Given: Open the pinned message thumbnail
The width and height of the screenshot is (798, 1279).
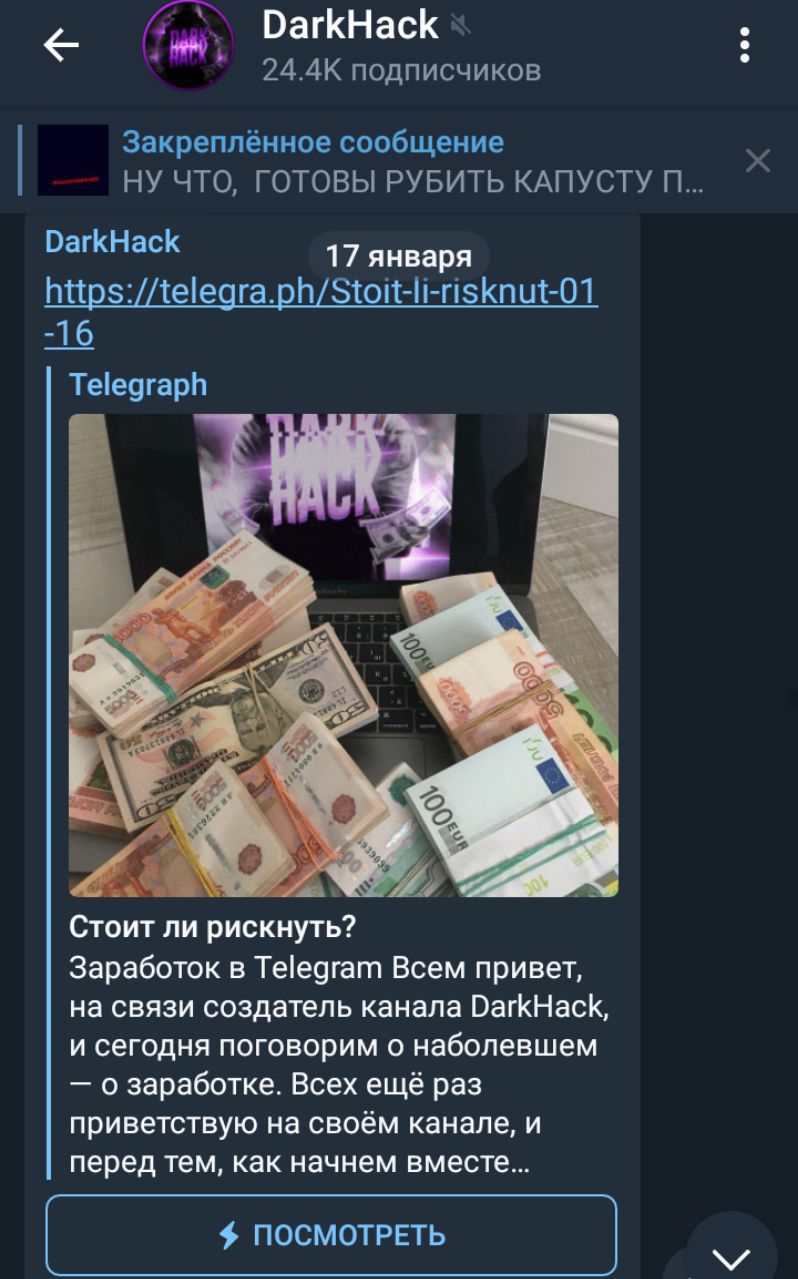Looking at the screenshot, I should tap(73, 160).
